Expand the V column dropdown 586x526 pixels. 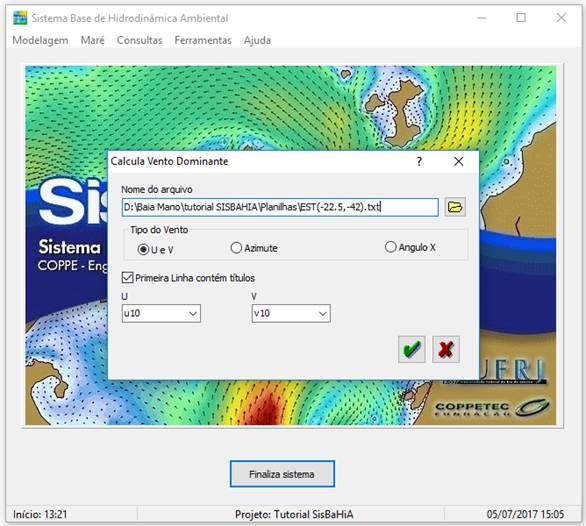(x=291, y=313)
